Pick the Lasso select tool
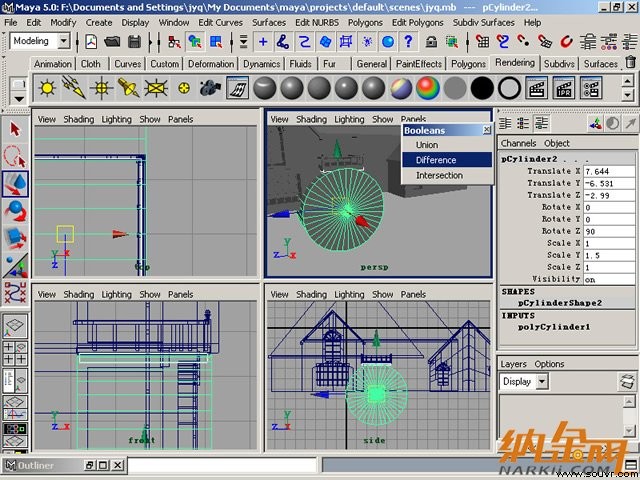This screenshot has width=640, height=480. coord(16,157)
